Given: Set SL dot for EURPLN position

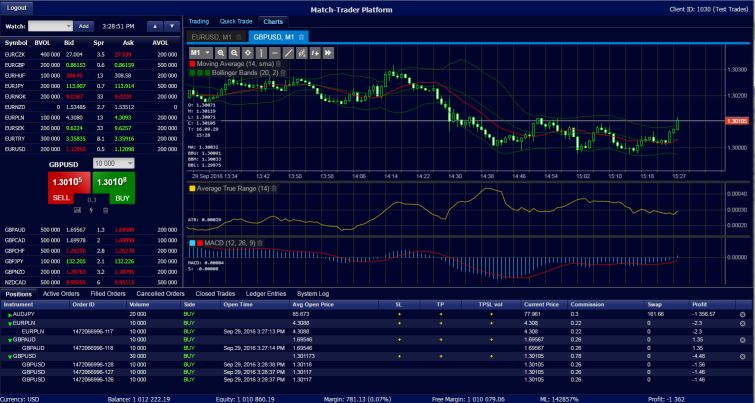Looking at the screenshot, I should (x=399, y=323).
